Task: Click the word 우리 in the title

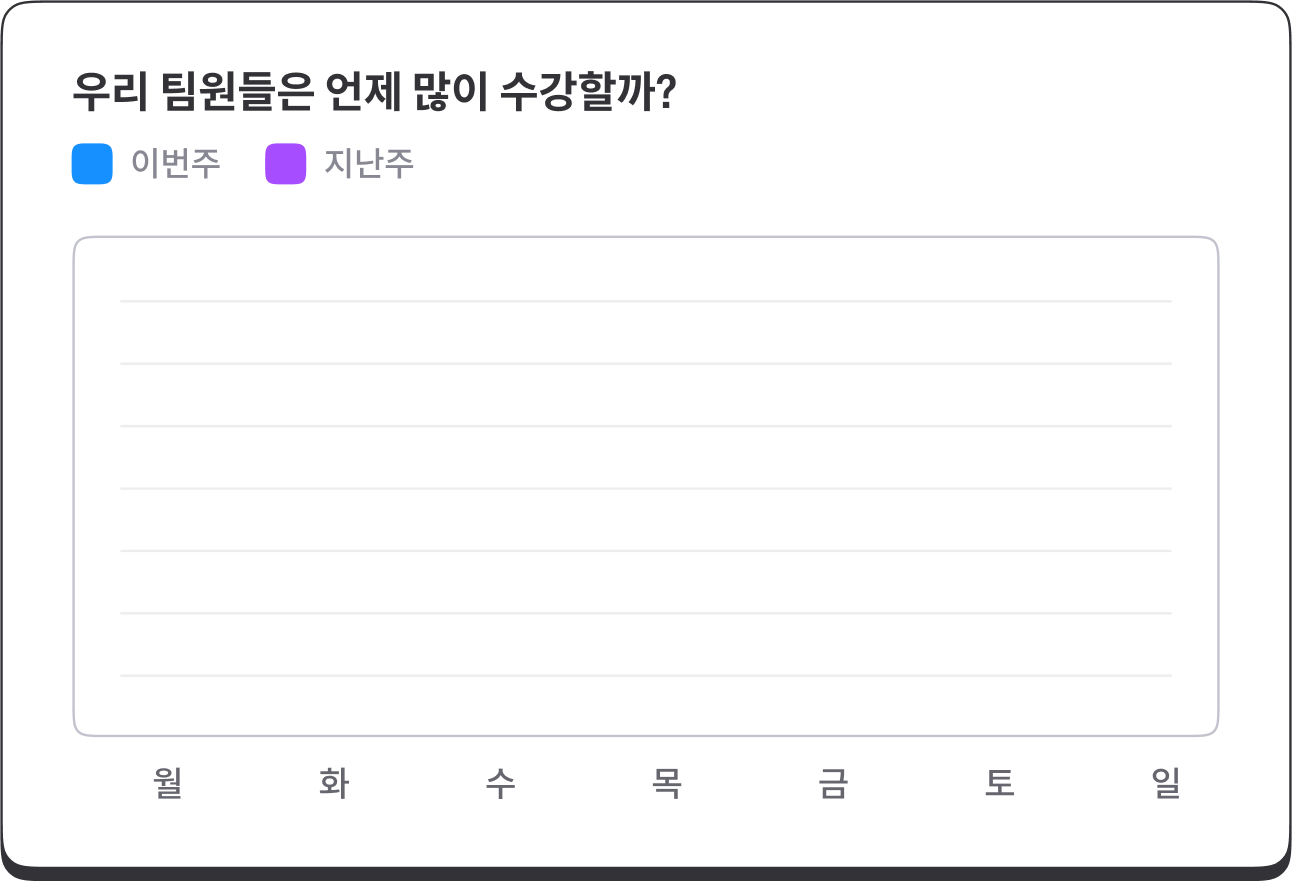Action: [110, 95]
